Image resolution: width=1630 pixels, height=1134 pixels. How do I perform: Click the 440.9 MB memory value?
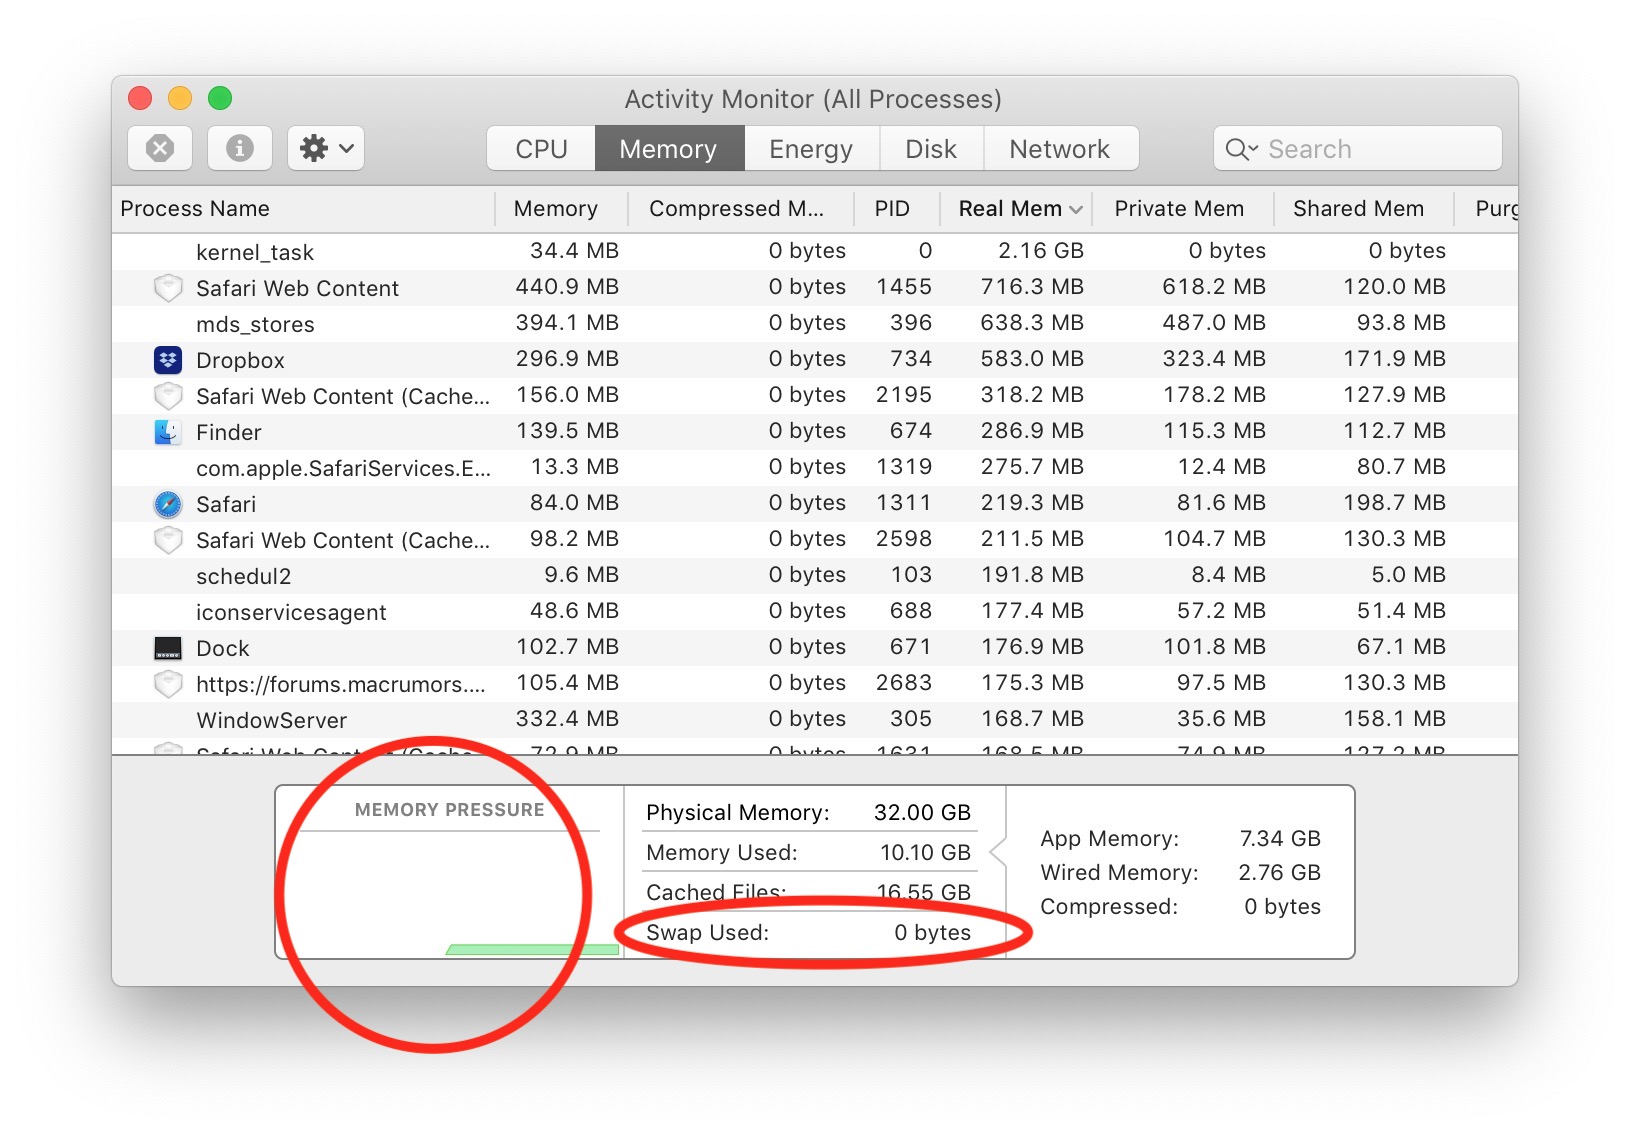click(567, 287)
